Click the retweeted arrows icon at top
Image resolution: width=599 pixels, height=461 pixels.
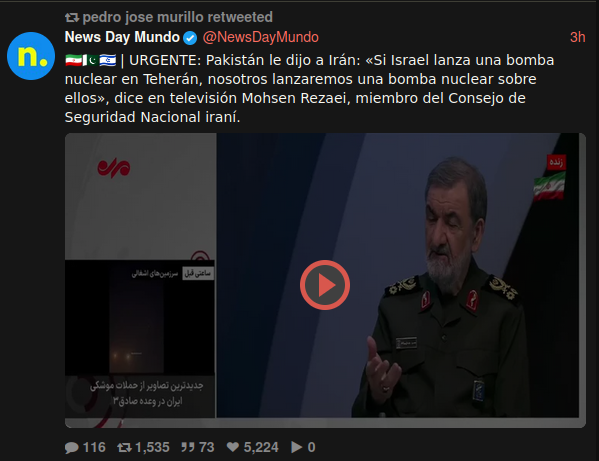(x=72, y=18)
